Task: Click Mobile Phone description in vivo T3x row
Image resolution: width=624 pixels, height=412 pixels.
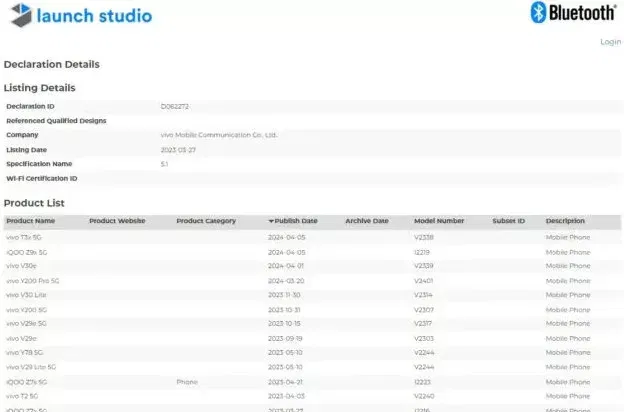Action: (x=568, y=237)
